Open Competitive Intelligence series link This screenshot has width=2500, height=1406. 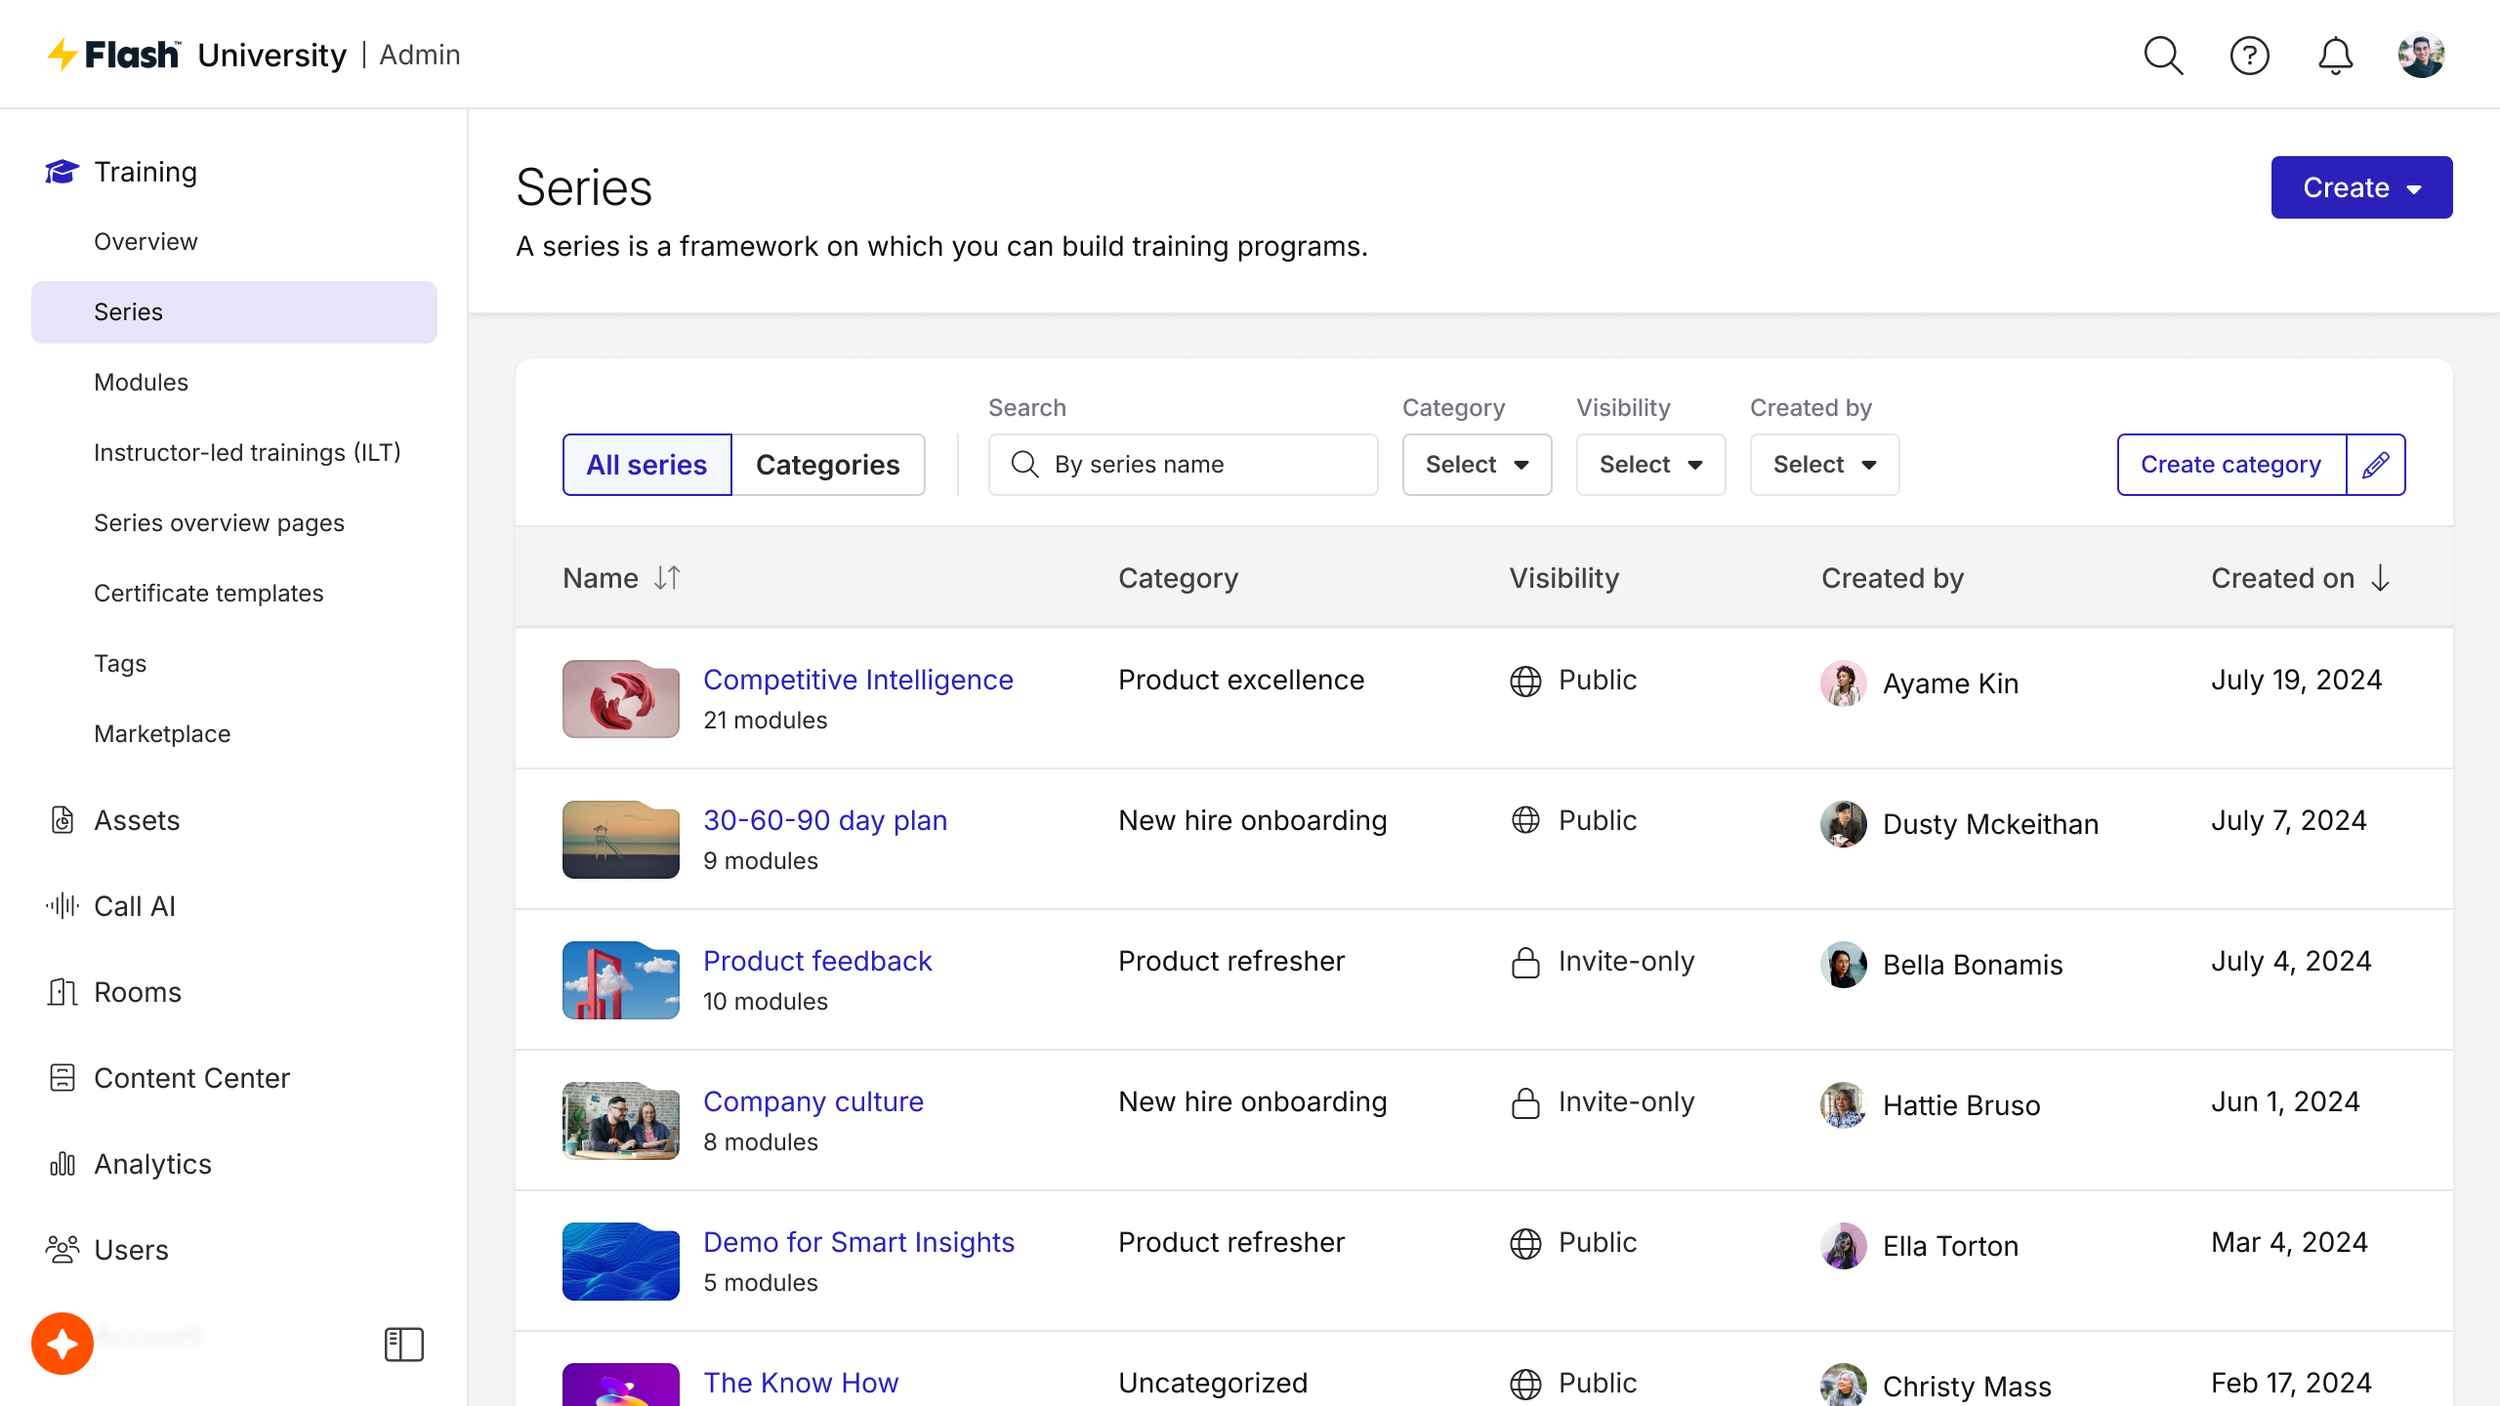pyautogui.click(x=857, y=680)
